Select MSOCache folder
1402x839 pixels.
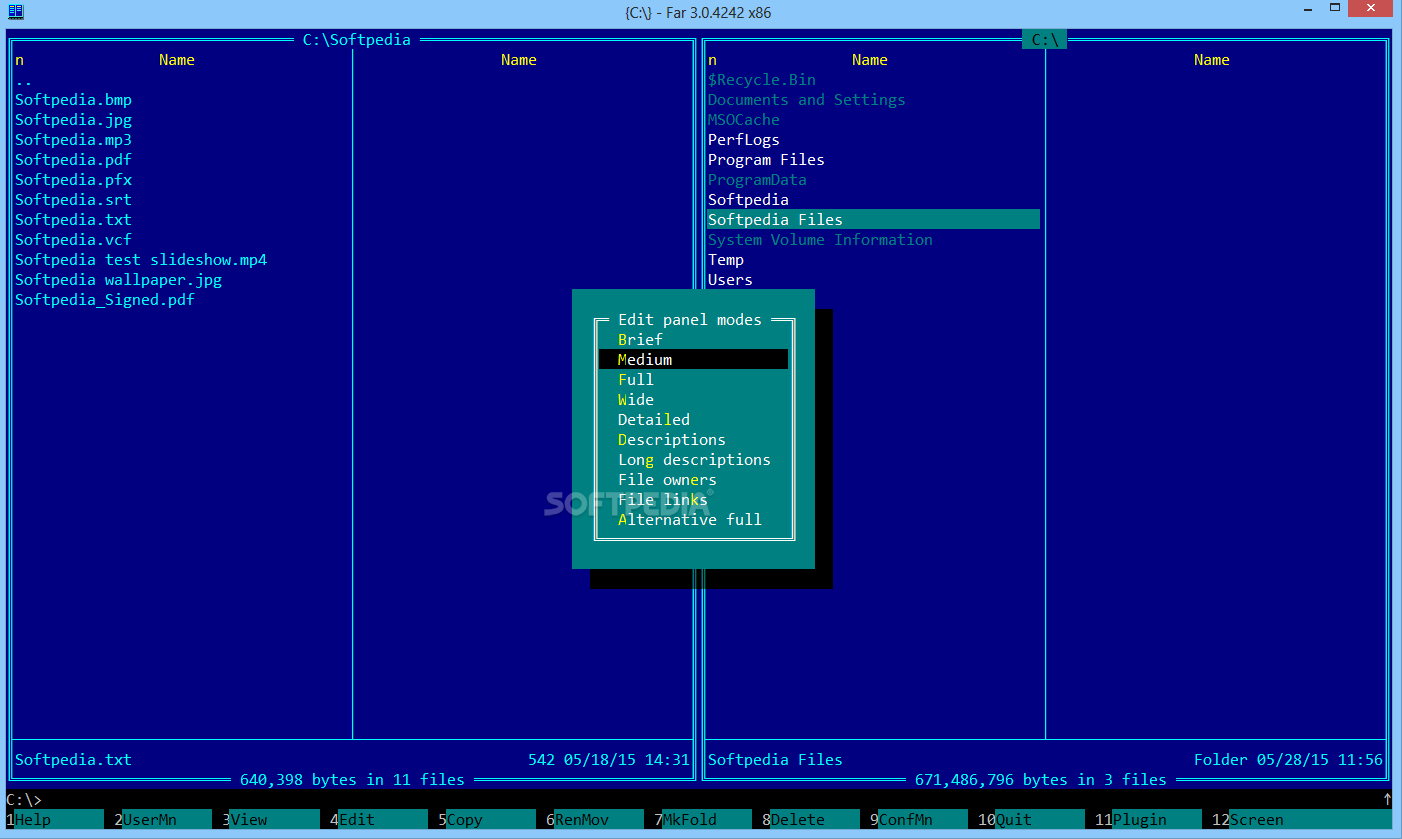pos(744,120)
